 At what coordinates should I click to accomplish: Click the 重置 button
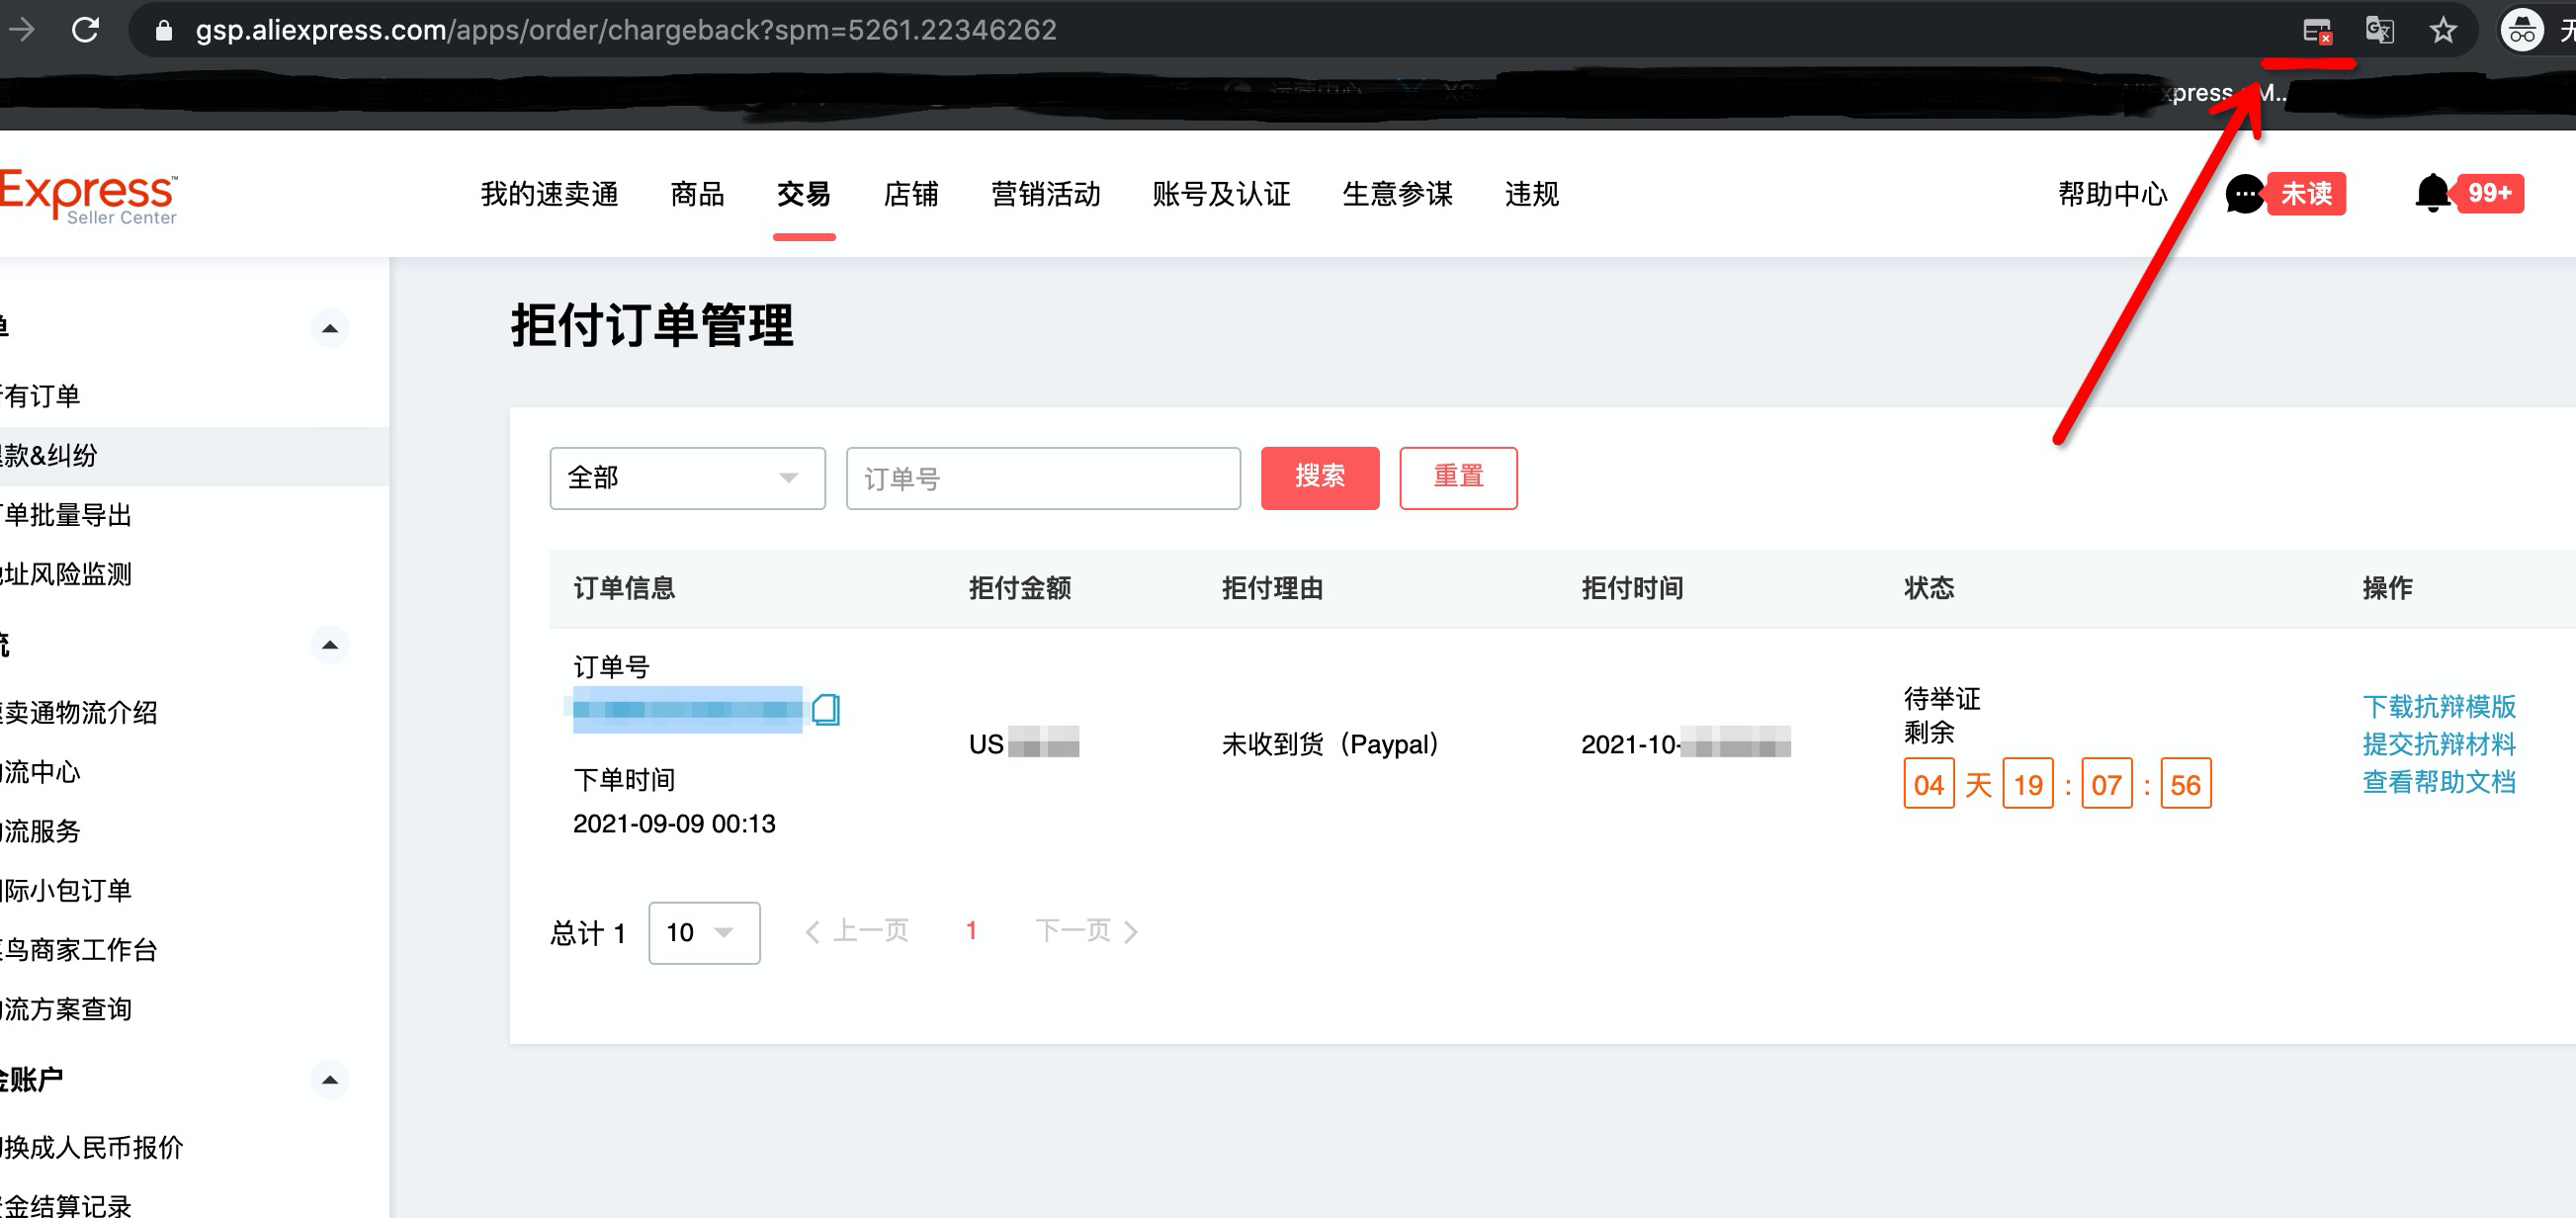pos(1458,478)
